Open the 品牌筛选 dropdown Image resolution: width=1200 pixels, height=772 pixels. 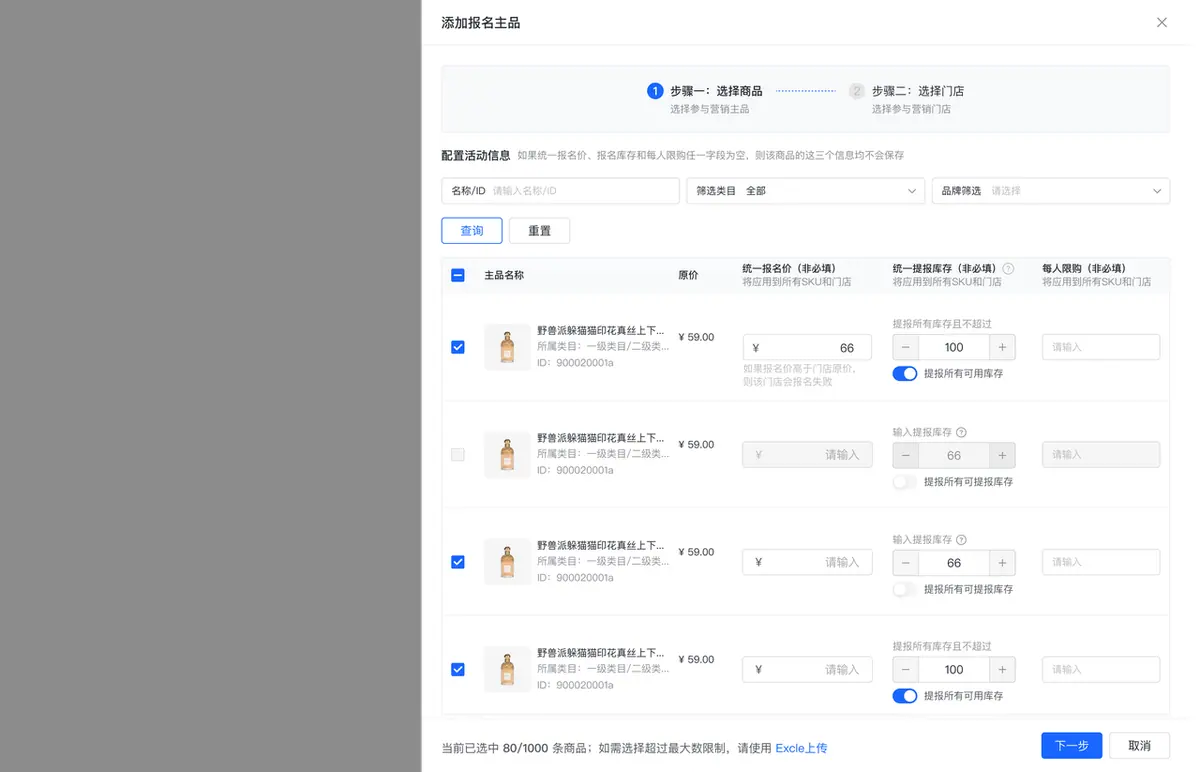[1051, 190]
